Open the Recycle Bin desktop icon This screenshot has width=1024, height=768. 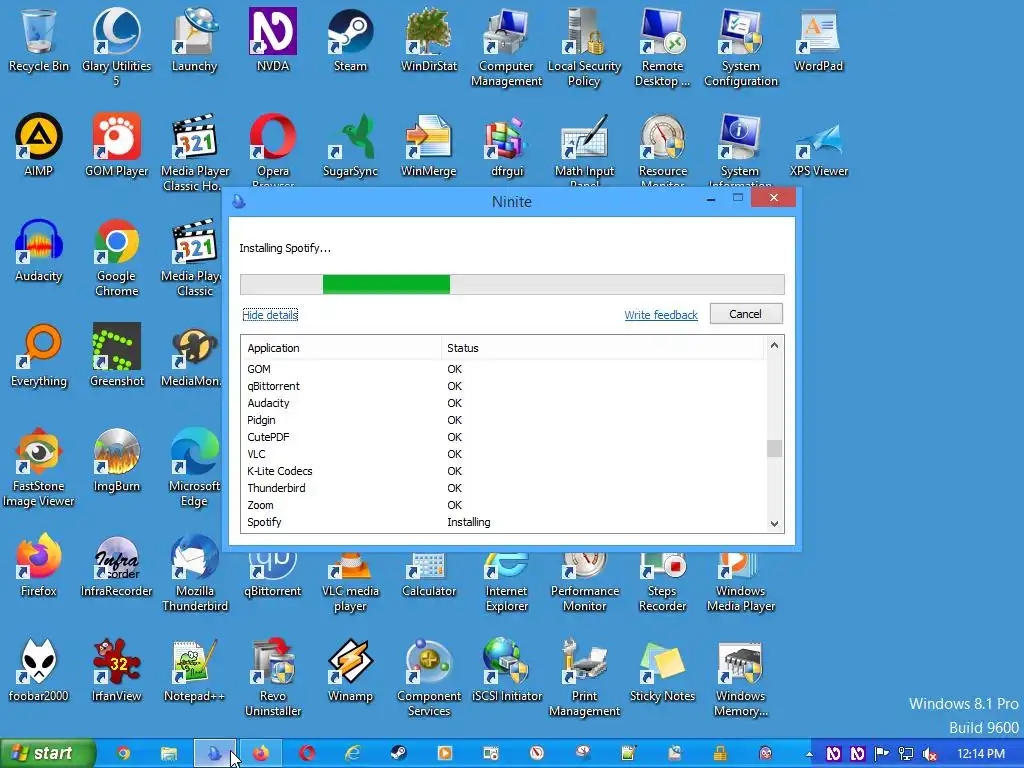tap(39, 39)
